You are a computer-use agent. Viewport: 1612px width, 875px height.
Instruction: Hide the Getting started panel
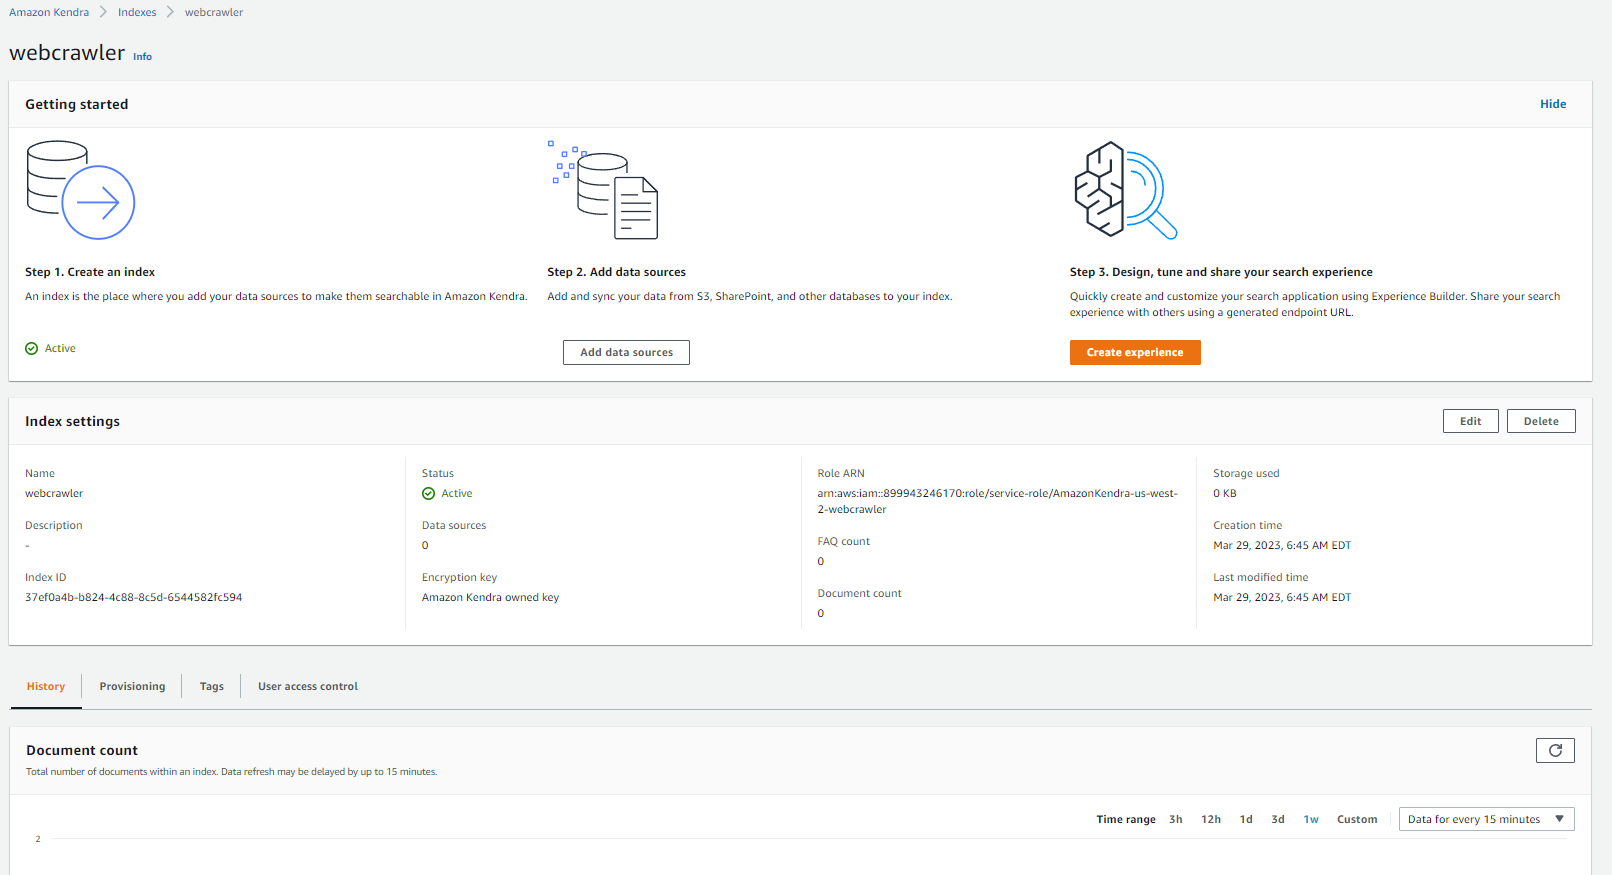[1553, 104]
